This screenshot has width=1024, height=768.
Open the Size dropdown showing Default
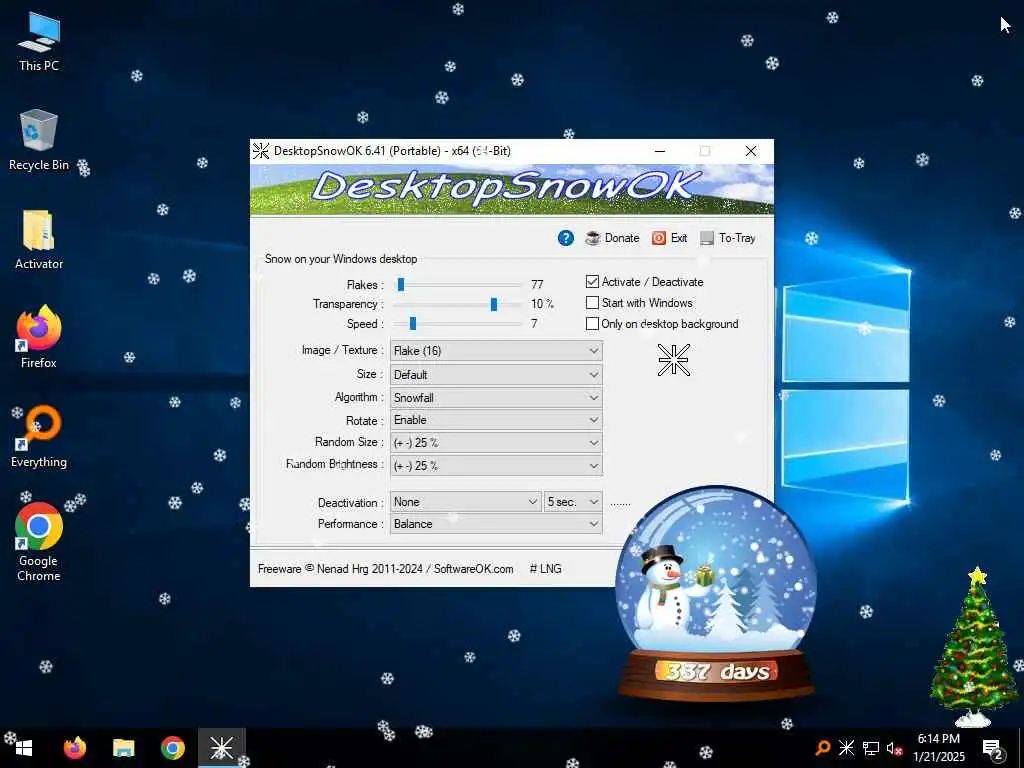496,375
